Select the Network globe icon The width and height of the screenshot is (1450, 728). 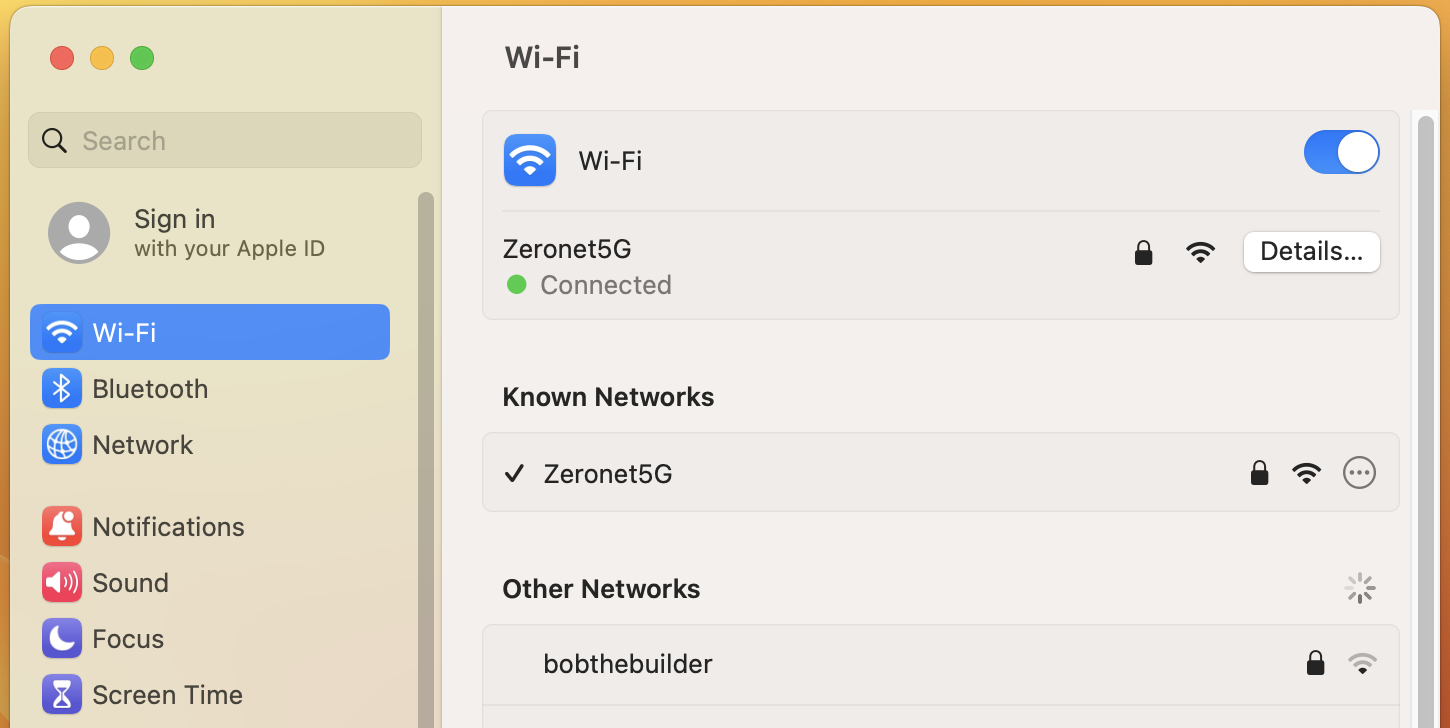(x=62, y=445)
